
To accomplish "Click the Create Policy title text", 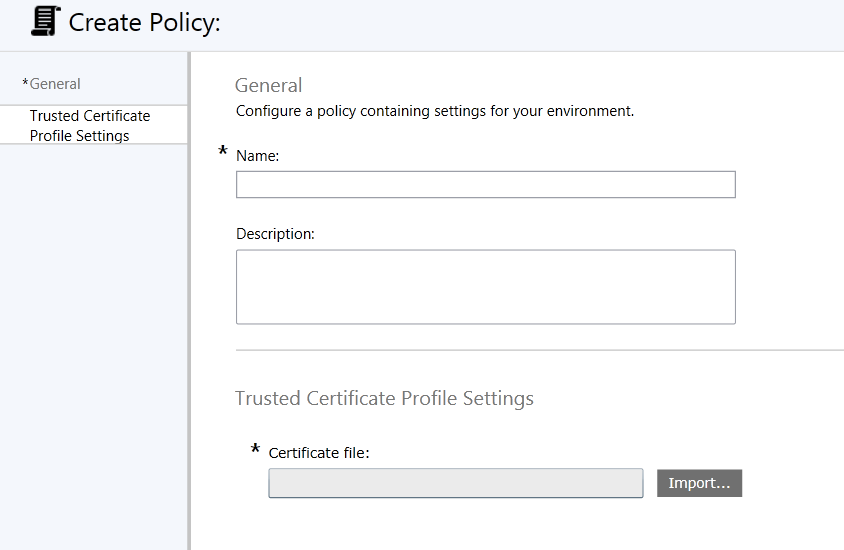I will click(x=144, y=23).
